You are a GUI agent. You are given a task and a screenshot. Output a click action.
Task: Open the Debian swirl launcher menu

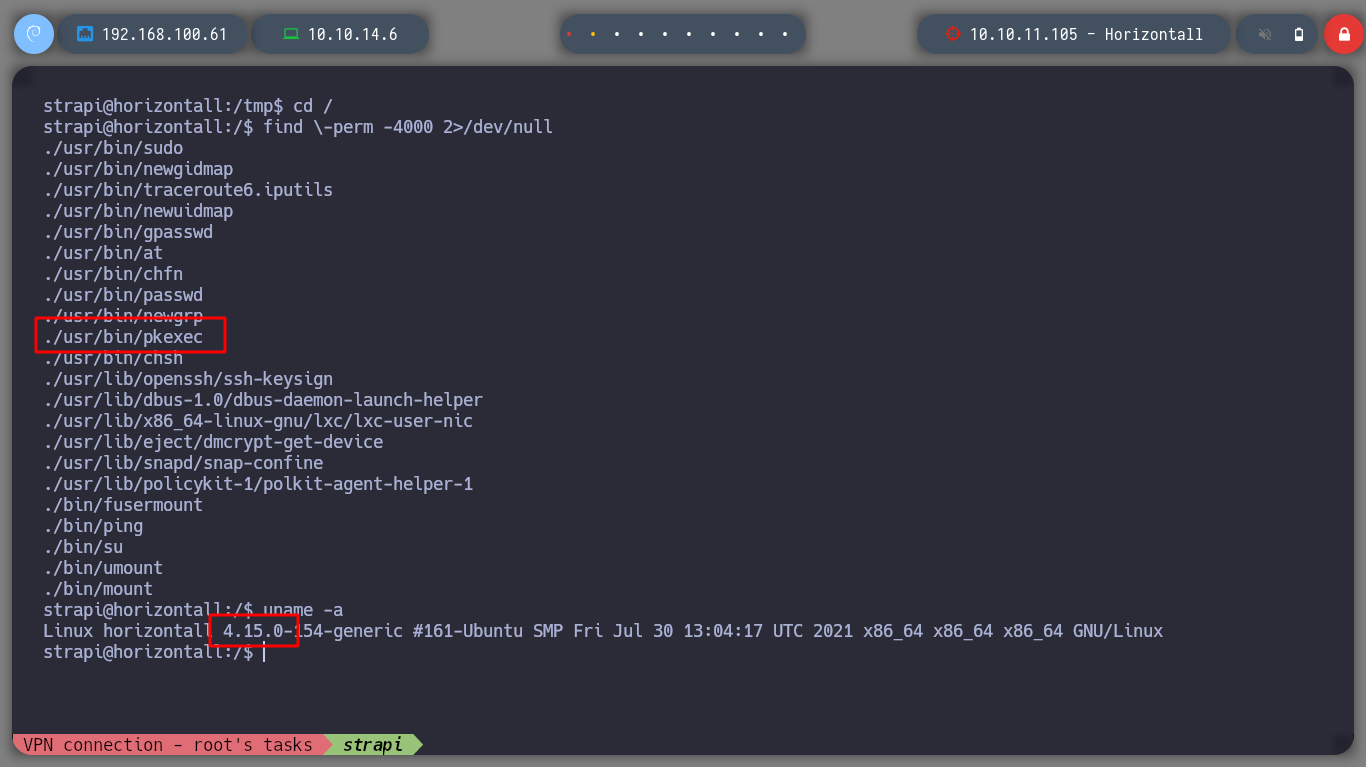click(x=33, y=34)
